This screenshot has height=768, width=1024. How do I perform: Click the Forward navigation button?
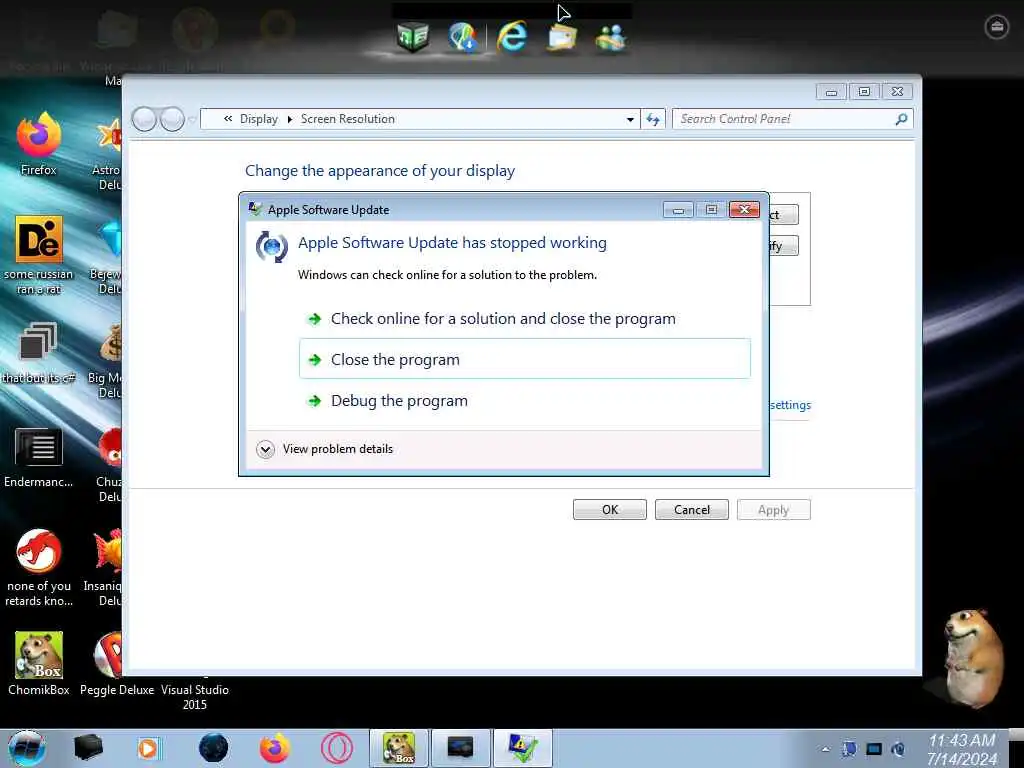172,120
